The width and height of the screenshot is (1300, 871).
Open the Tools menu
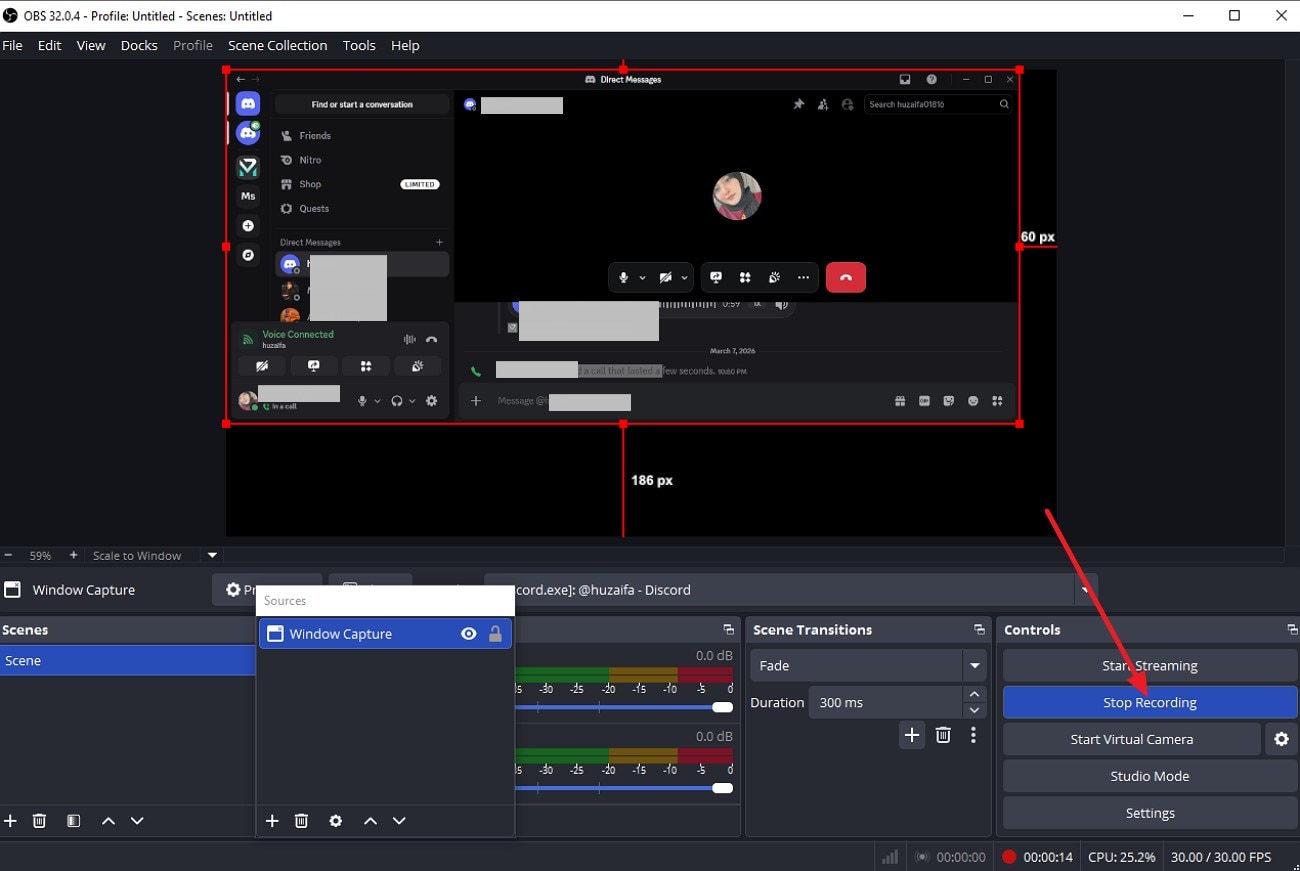click(x=359, y=45)
